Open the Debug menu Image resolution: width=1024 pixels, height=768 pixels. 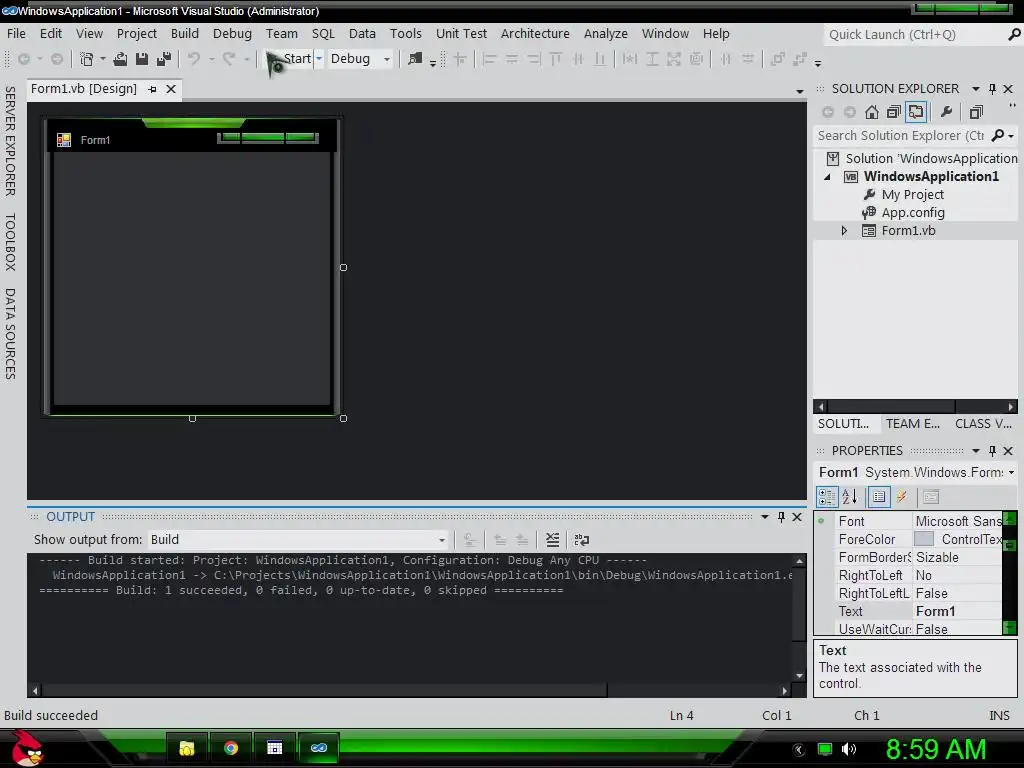[232, 33]
